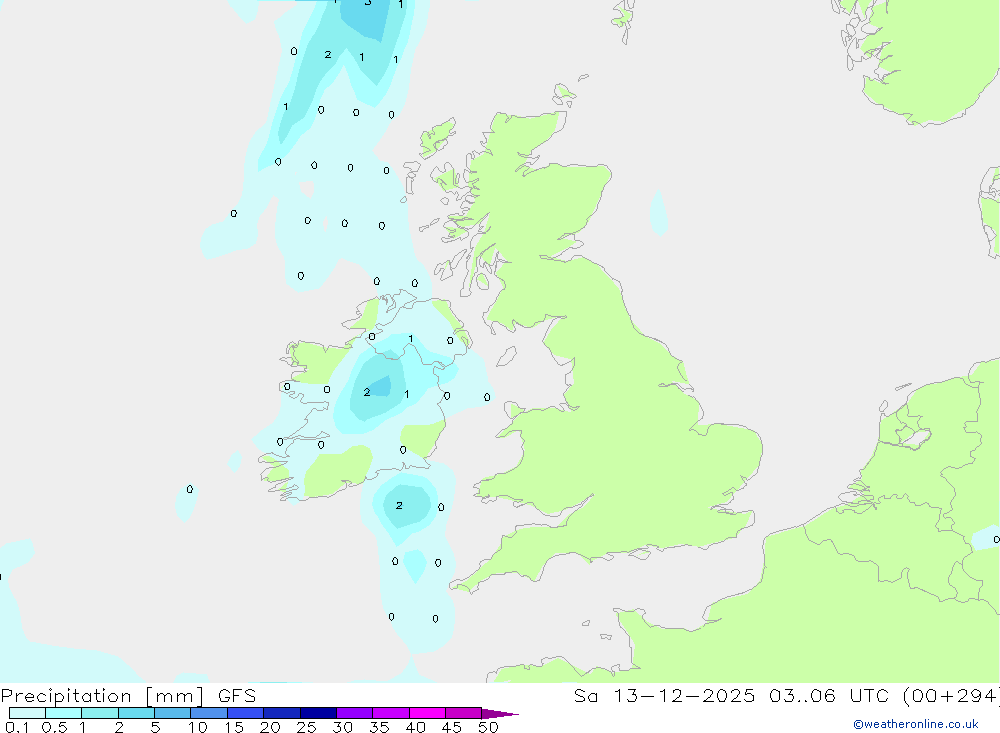The image size is (1000, 733).
Task: Select the "20" legend scale label
Action: pos(270,727)
